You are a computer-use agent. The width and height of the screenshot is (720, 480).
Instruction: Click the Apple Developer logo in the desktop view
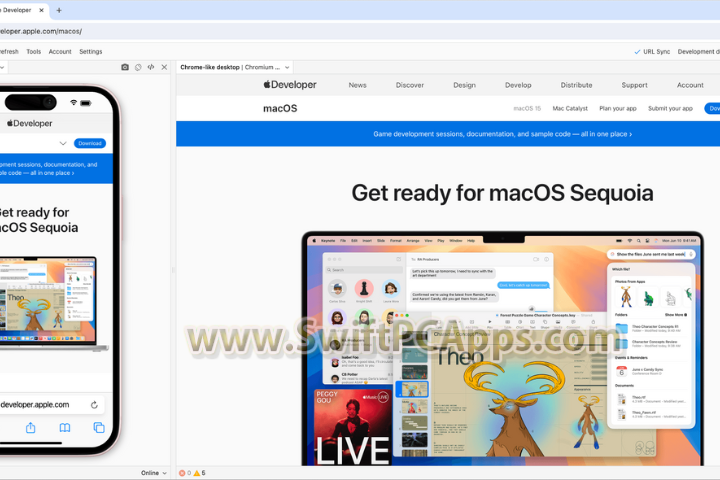pos(290,85)
